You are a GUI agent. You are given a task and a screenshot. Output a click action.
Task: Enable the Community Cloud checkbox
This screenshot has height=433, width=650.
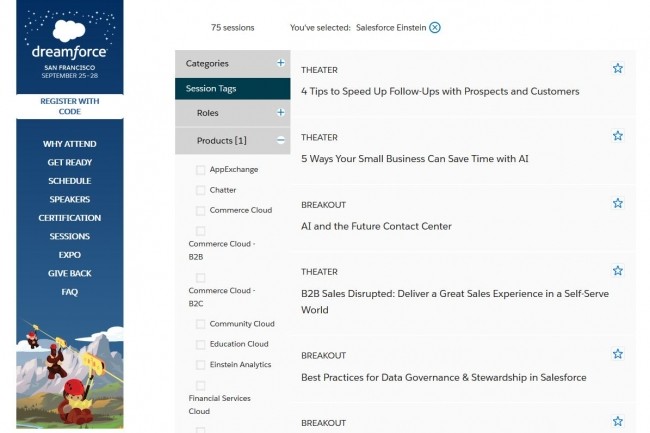[x=200, y=324]
